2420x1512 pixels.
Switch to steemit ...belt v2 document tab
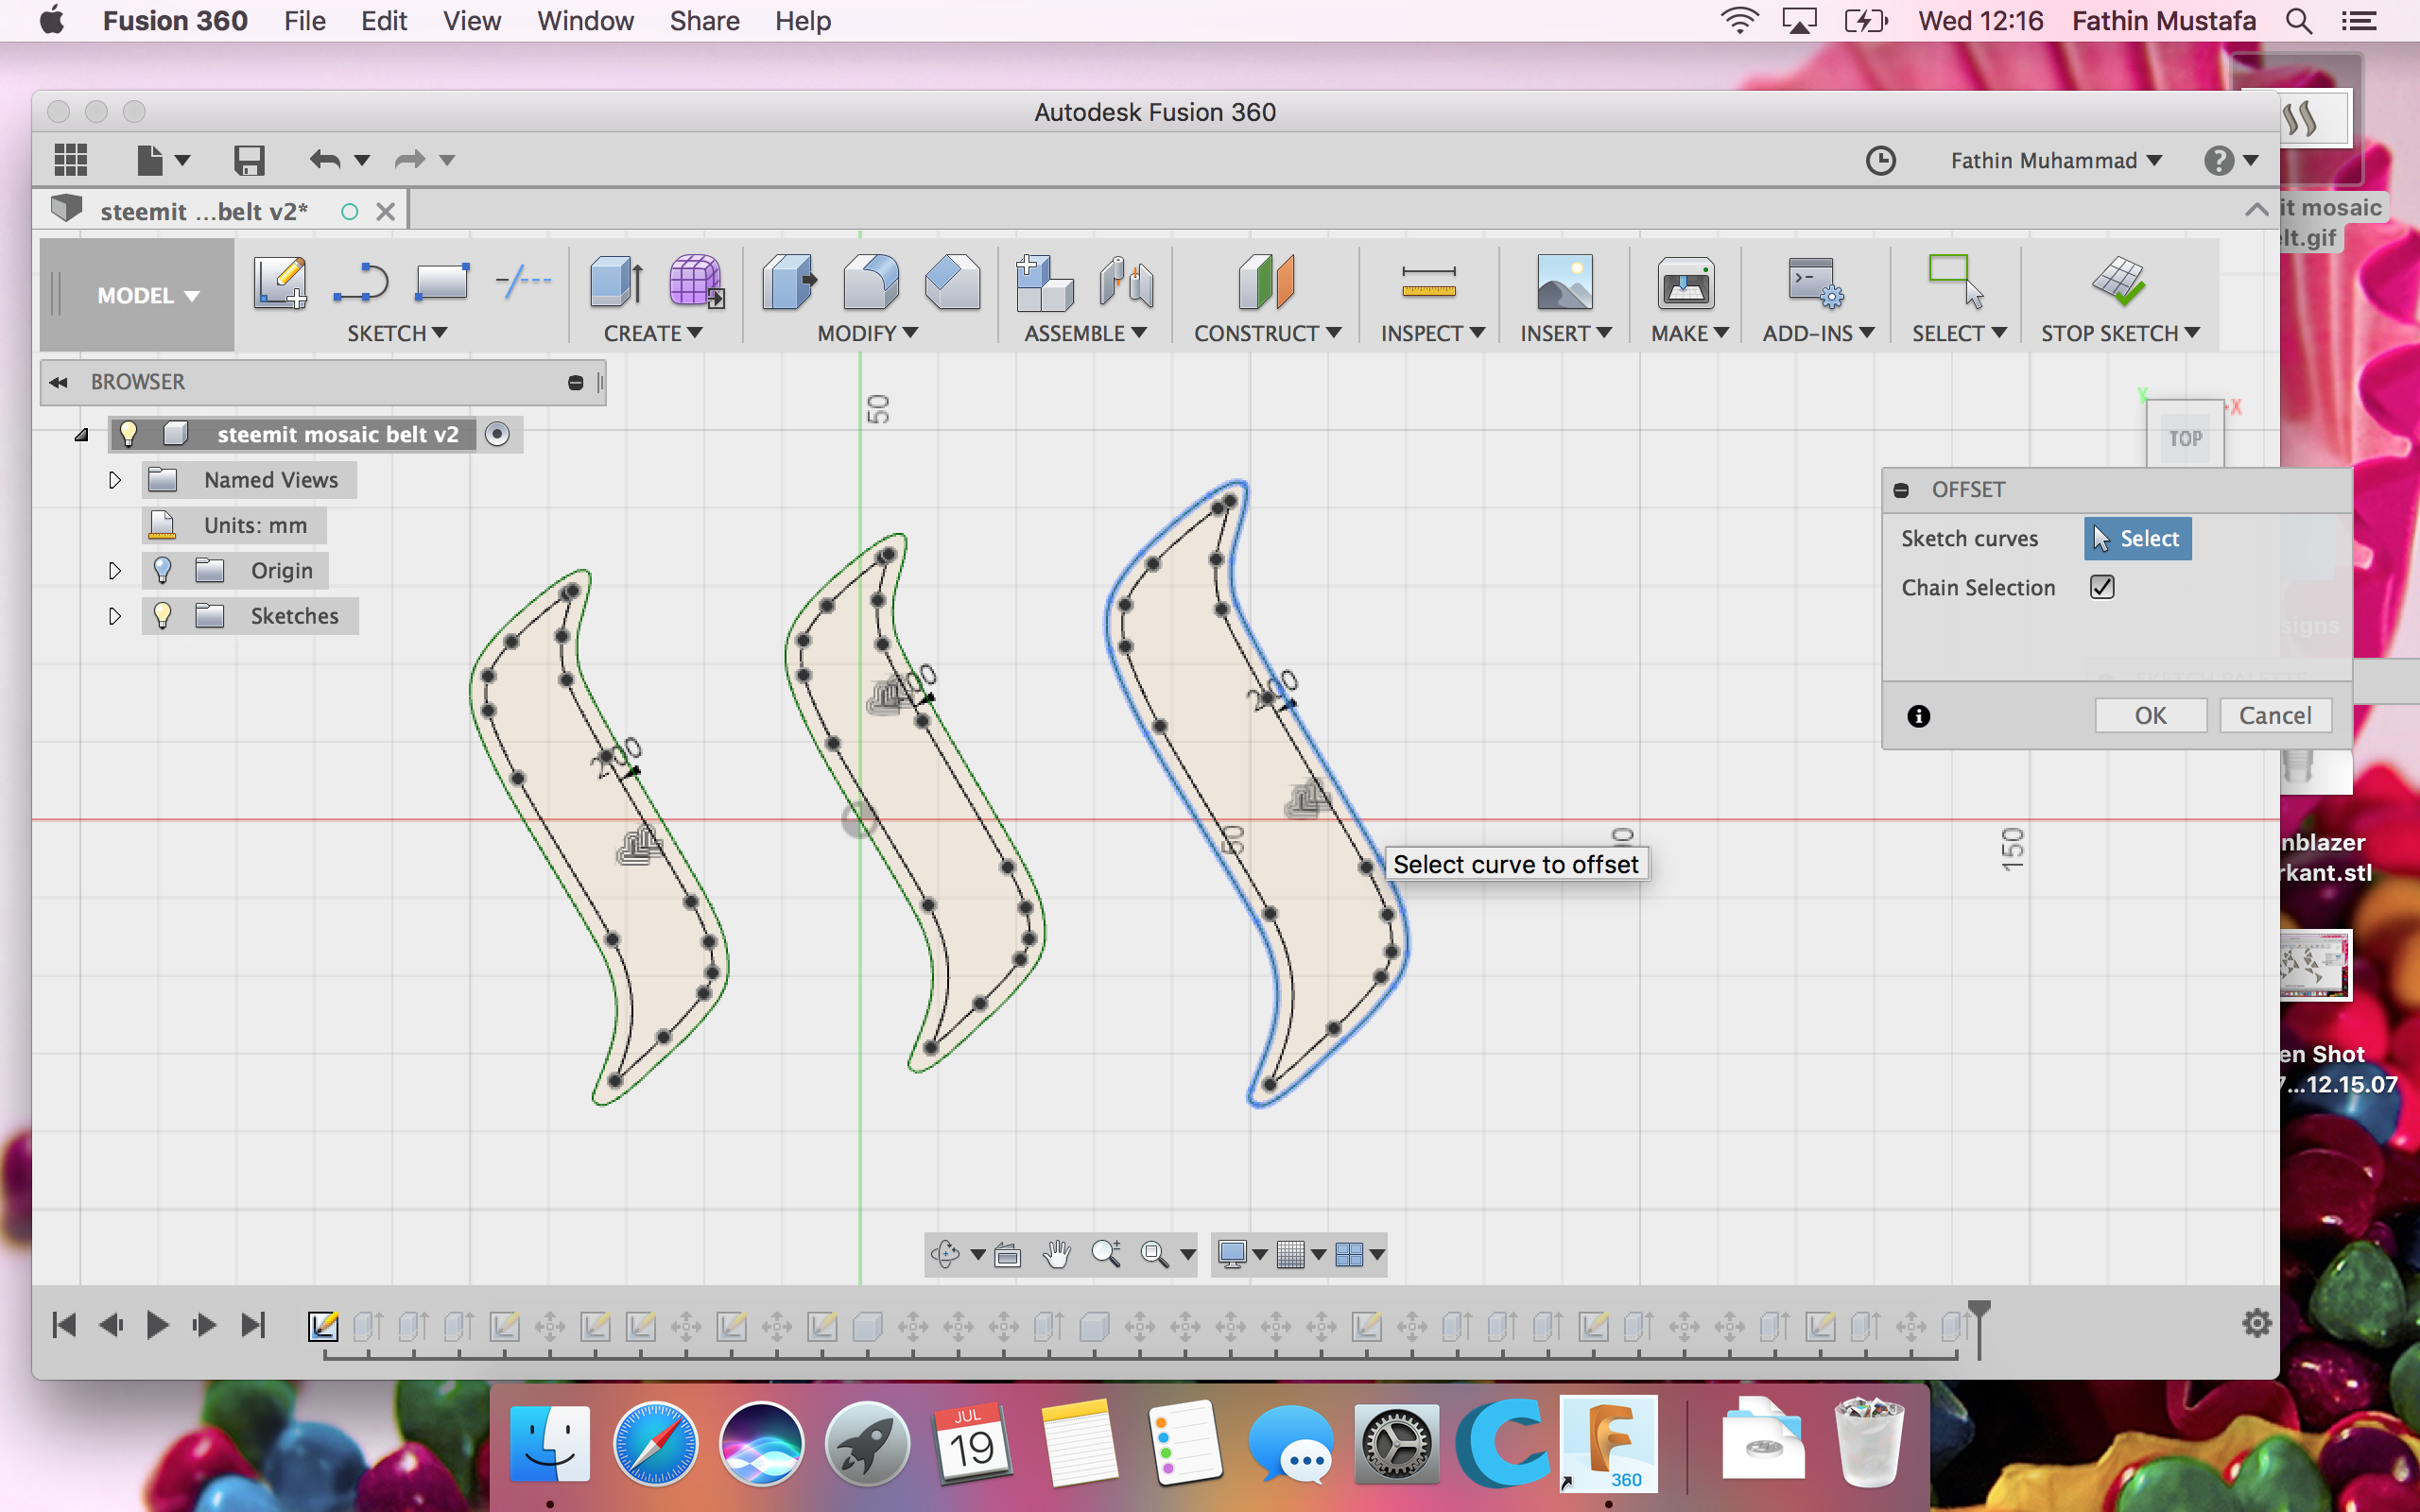(204, 211)
